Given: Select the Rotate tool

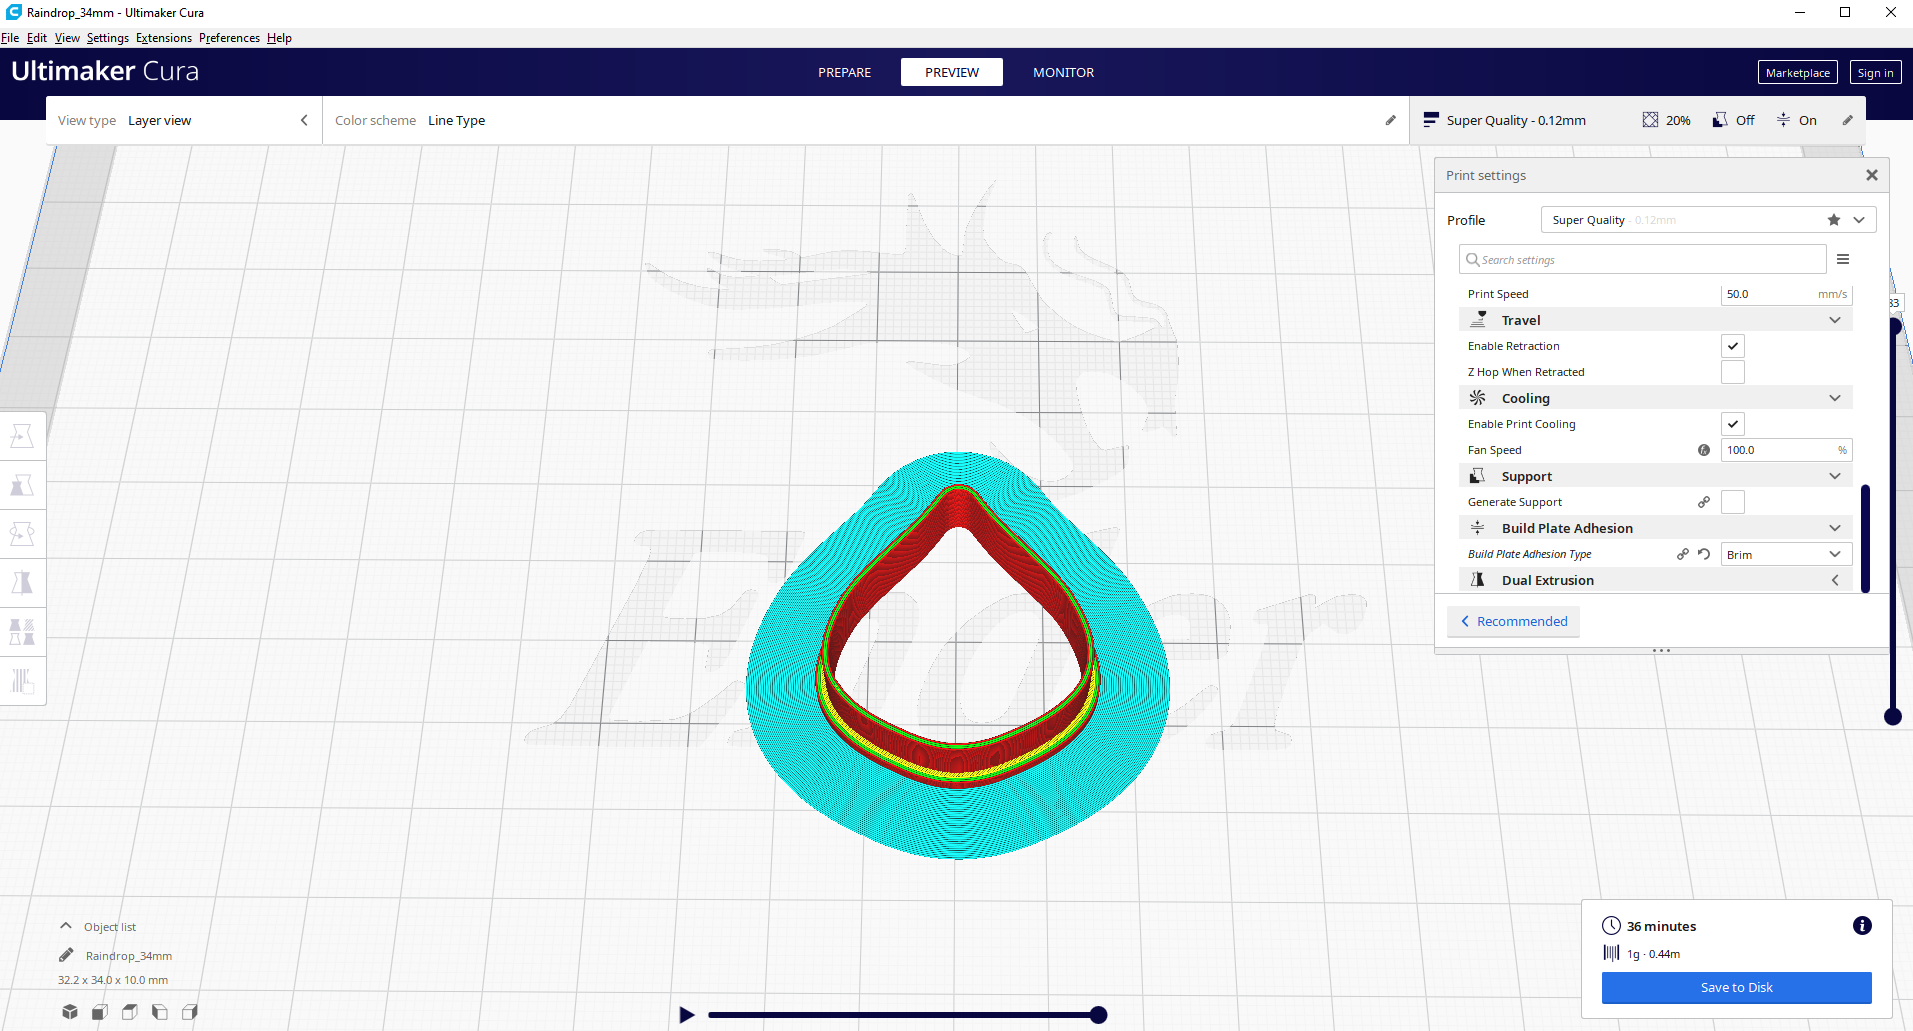Looking at the screenshot, I should (24, 533).
